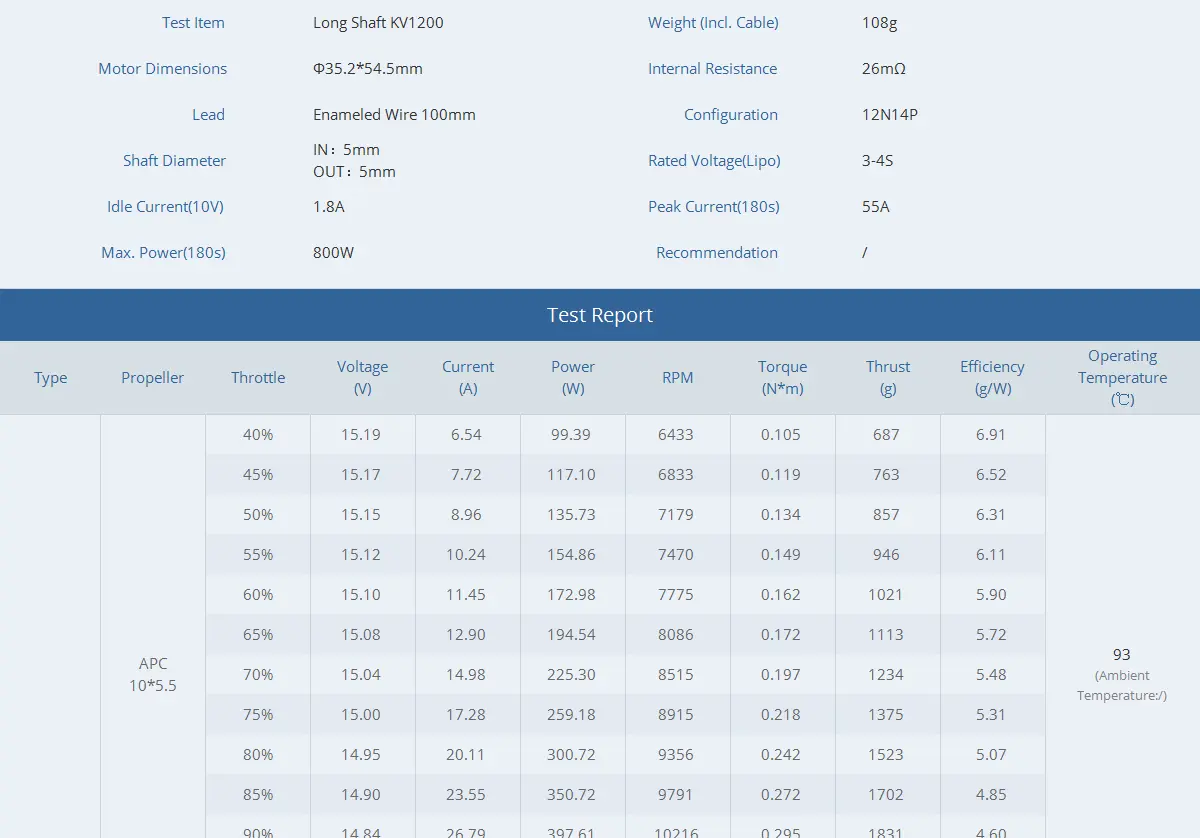This screenshot has height=838, width=1200.
Task: Click the 1375 thrust cell
Action: pos(886,714)
